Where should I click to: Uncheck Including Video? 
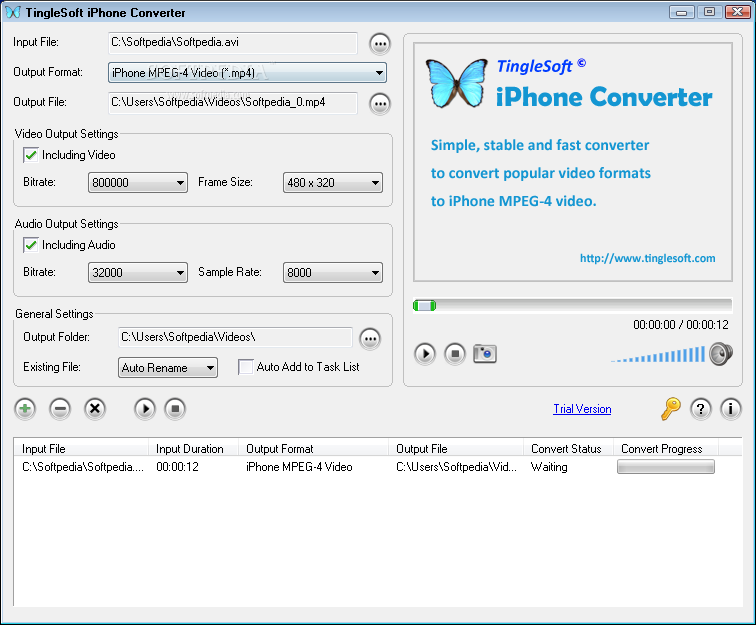pos(31,155)
